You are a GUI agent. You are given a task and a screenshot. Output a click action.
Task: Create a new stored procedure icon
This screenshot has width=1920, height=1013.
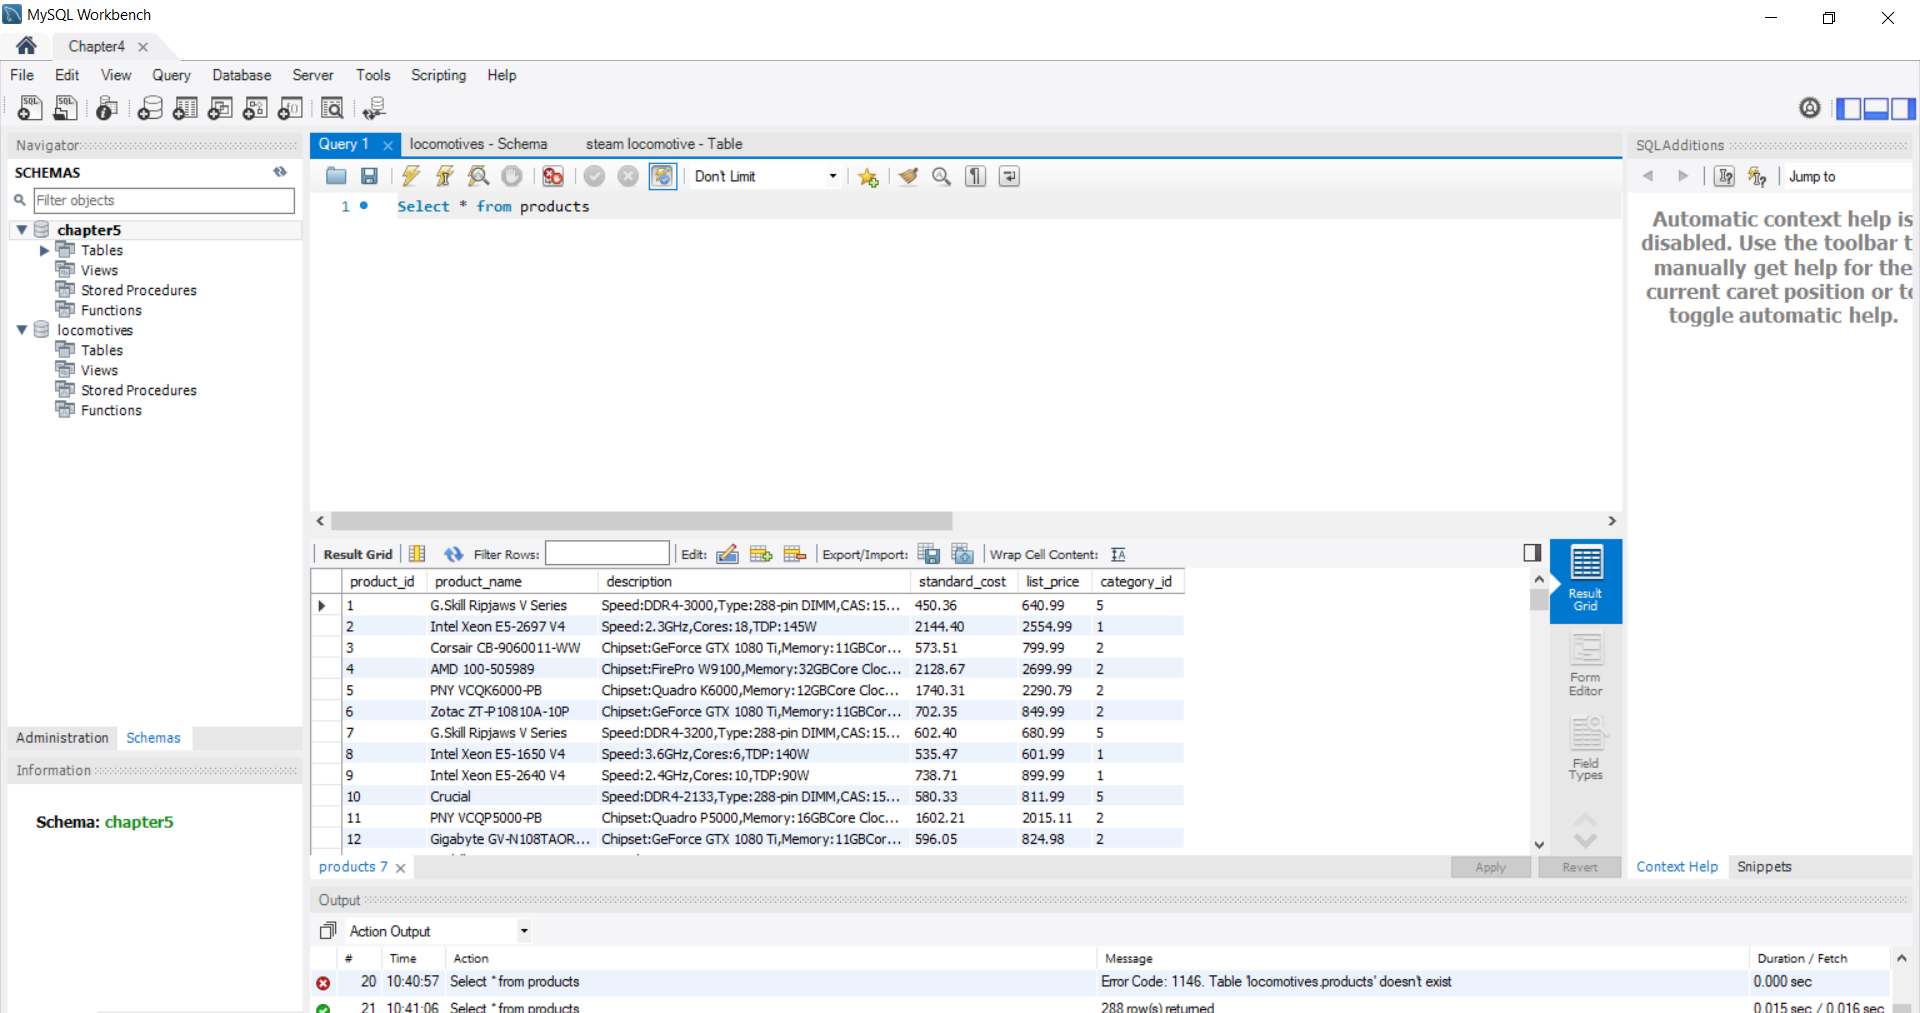(x=255, y=108)
